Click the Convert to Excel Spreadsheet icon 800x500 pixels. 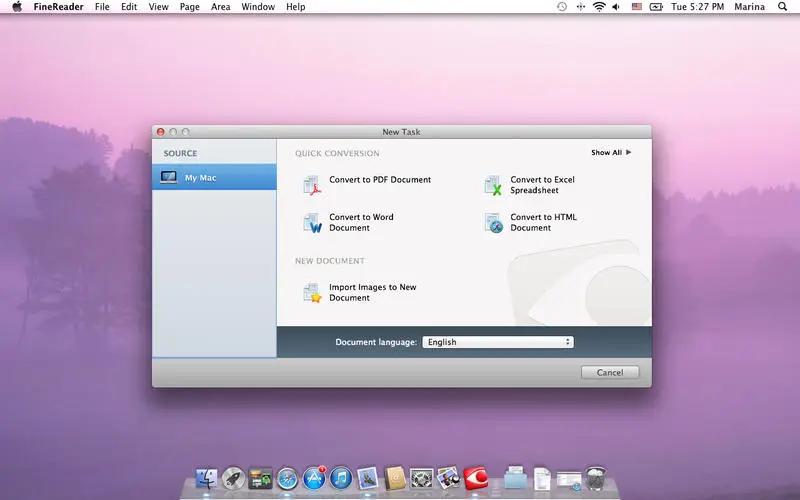point(493,185)
